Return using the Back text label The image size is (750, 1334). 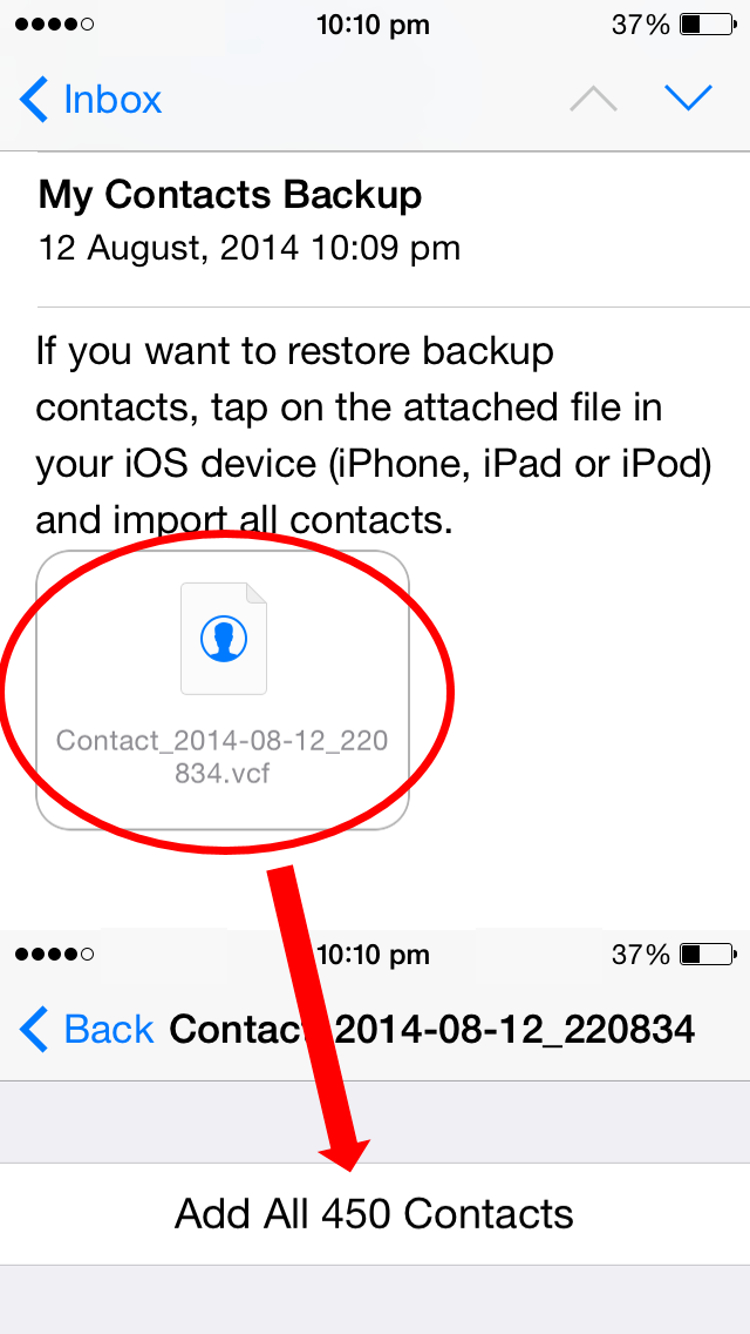click(x=109, y=1029)
